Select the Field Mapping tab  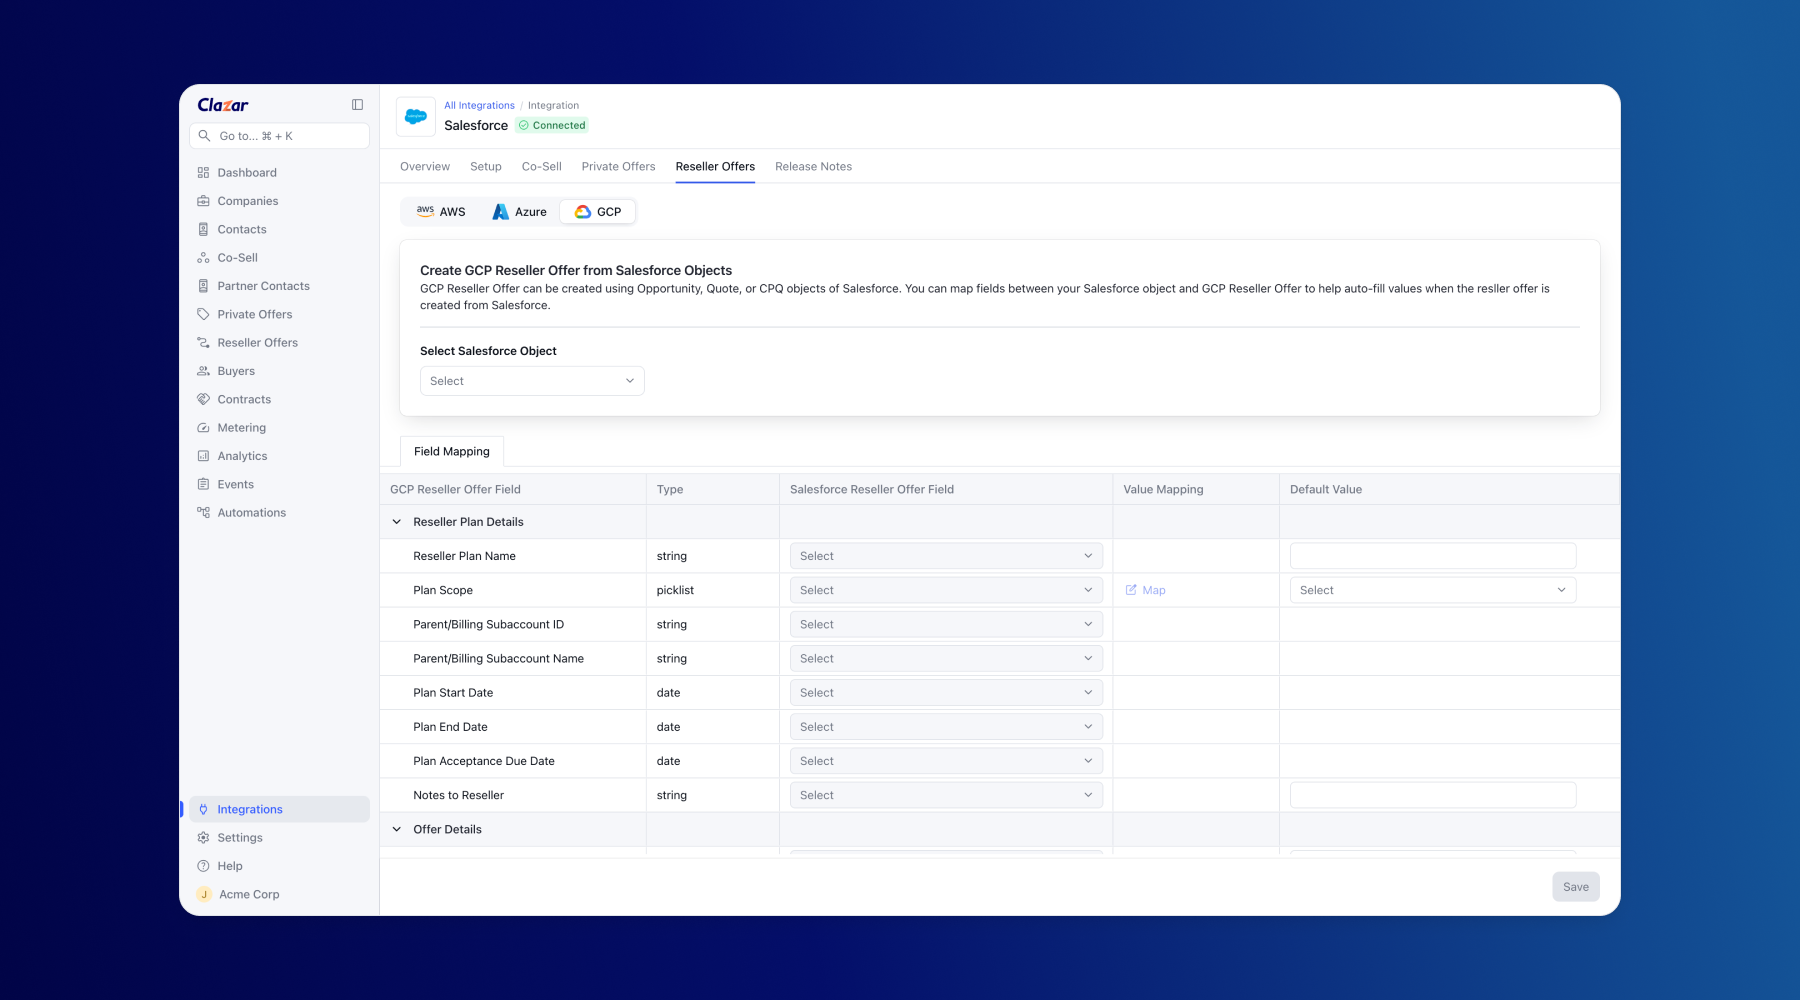click(452, 452)
